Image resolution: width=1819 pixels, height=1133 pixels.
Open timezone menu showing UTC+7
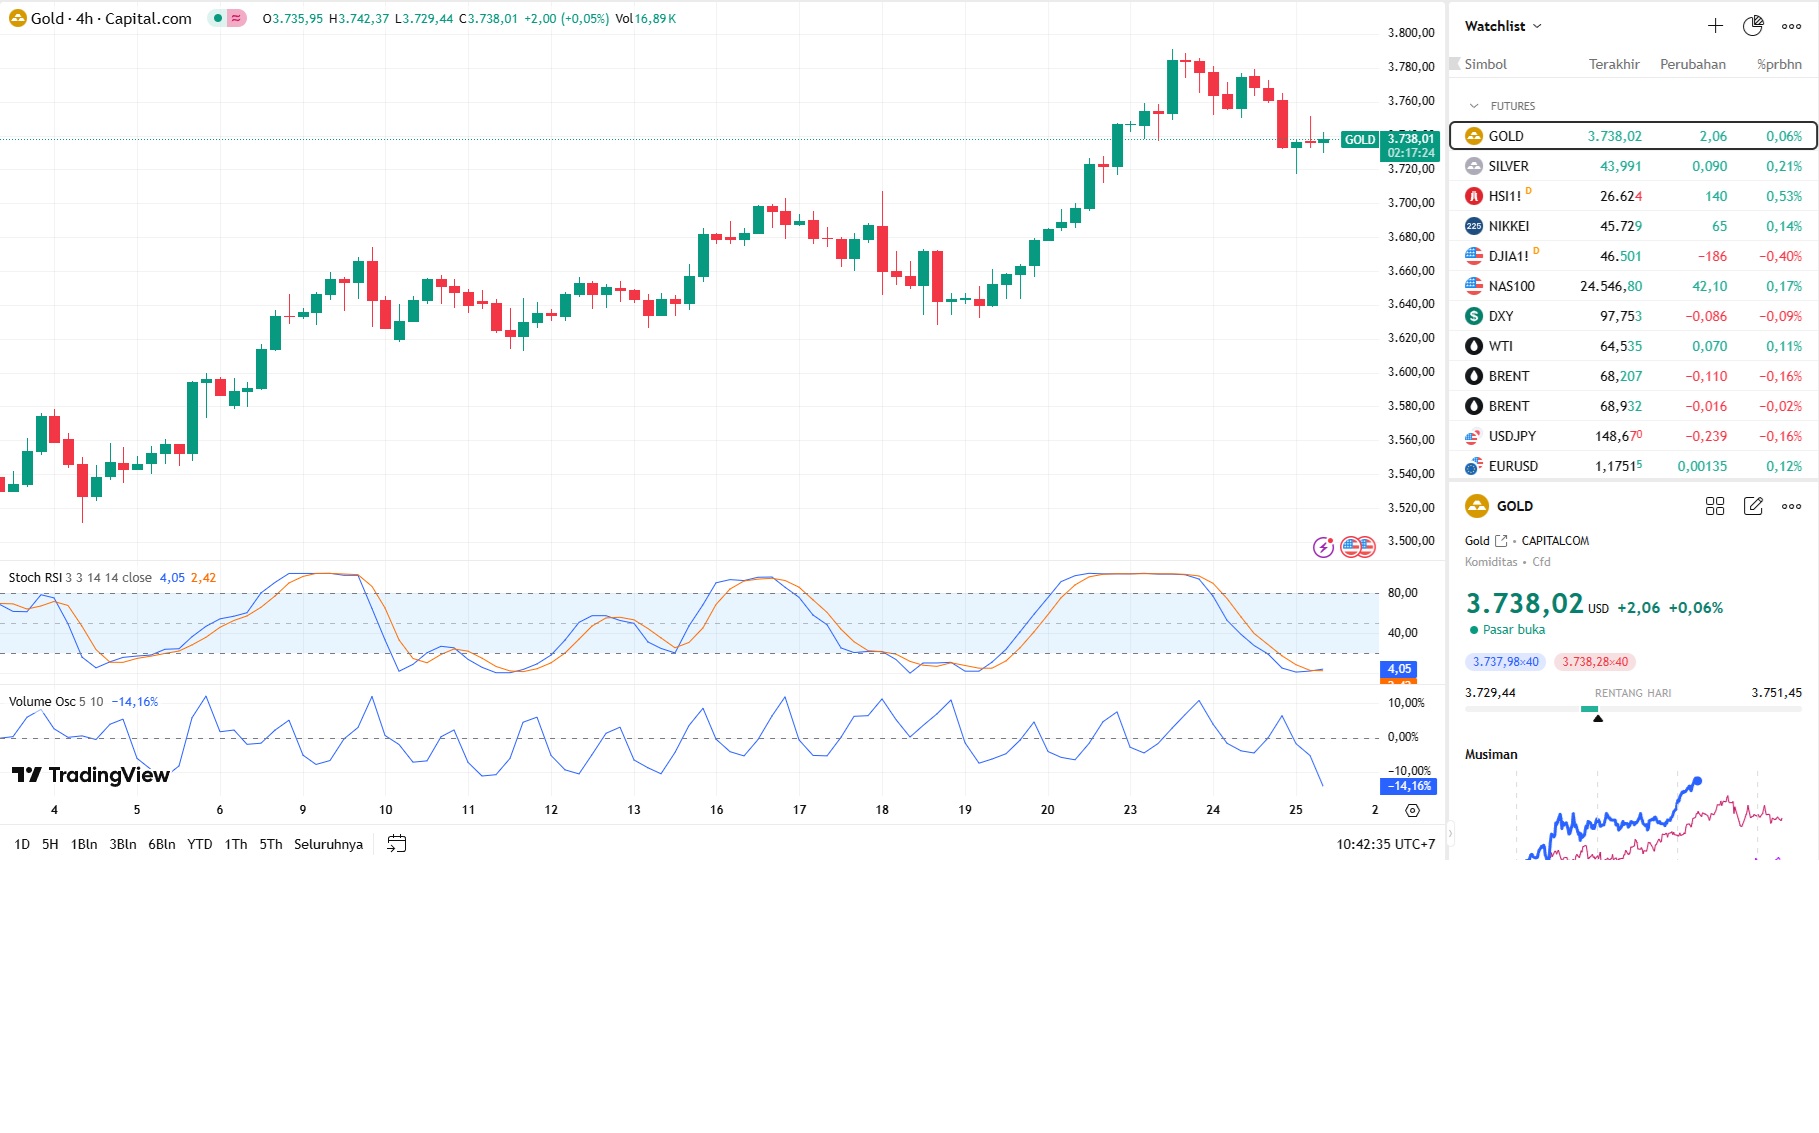[1385, 844]
